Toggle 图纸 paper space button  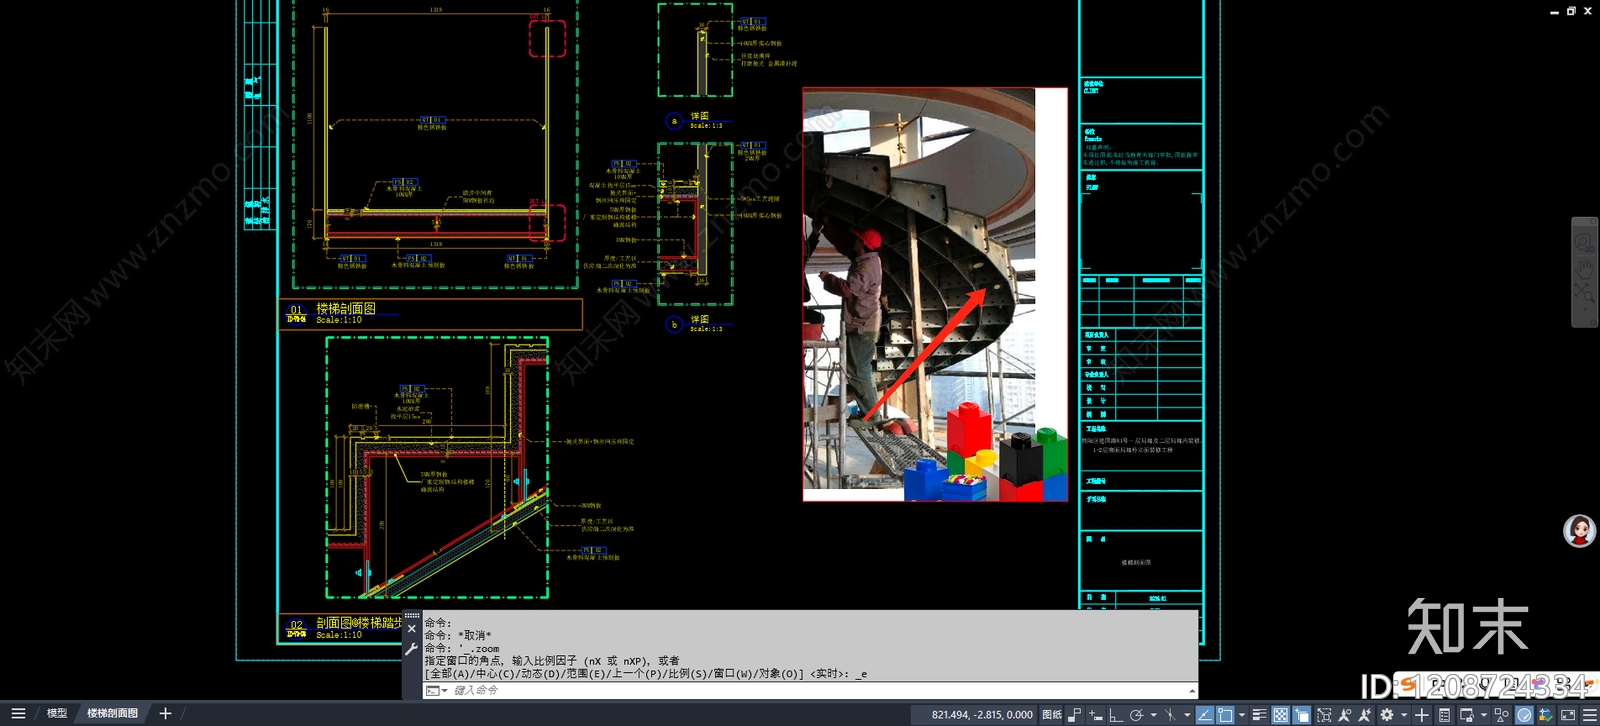click(1052, 715)
